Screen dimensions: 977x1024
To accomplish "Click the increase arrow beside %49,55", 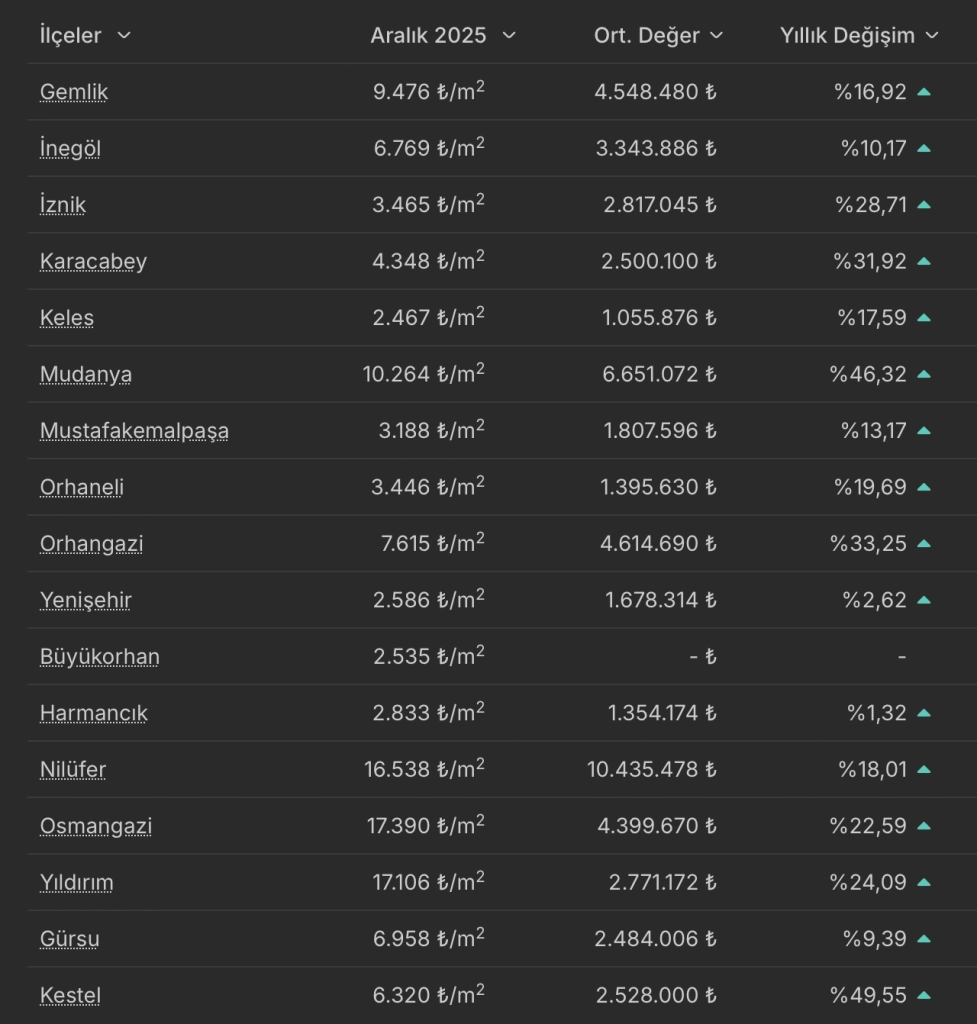I will [924, 996].
